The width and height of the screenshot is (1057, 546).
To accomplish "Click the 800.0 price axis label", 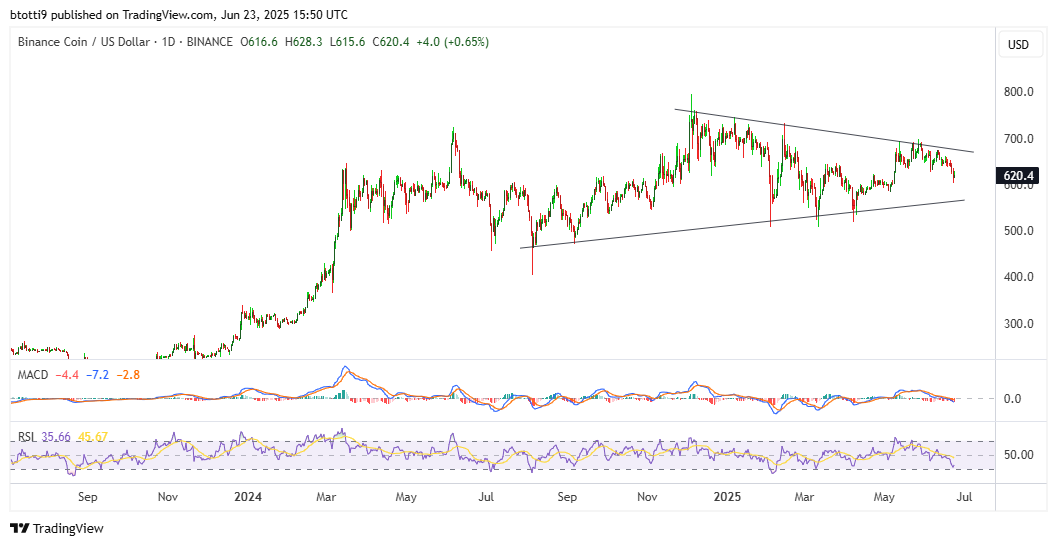I will [1018, 92].
